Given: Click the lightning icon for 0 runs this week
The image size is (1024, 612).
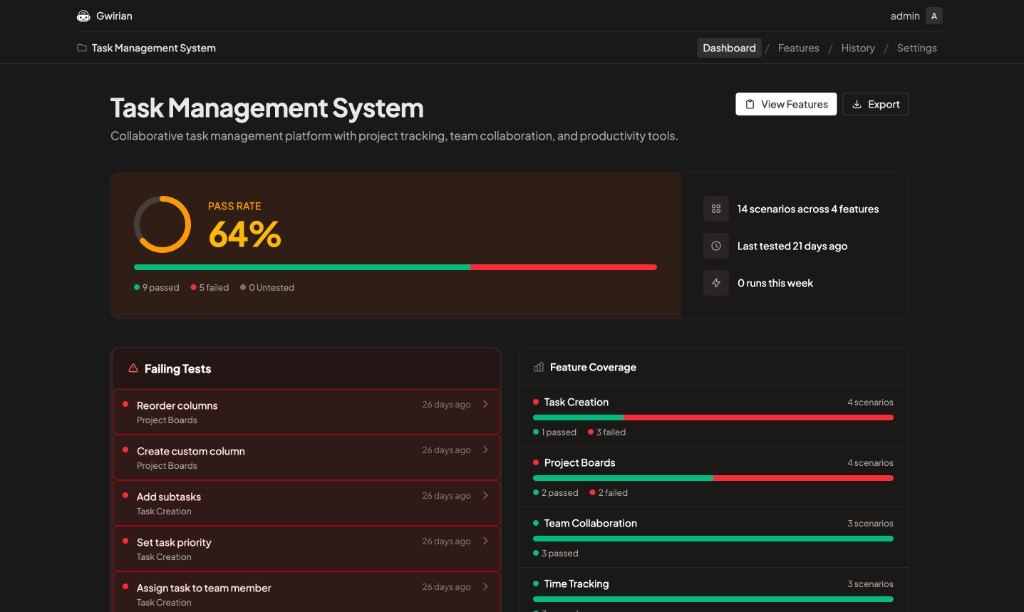Looking at the screenshot, I should (715, 283).
